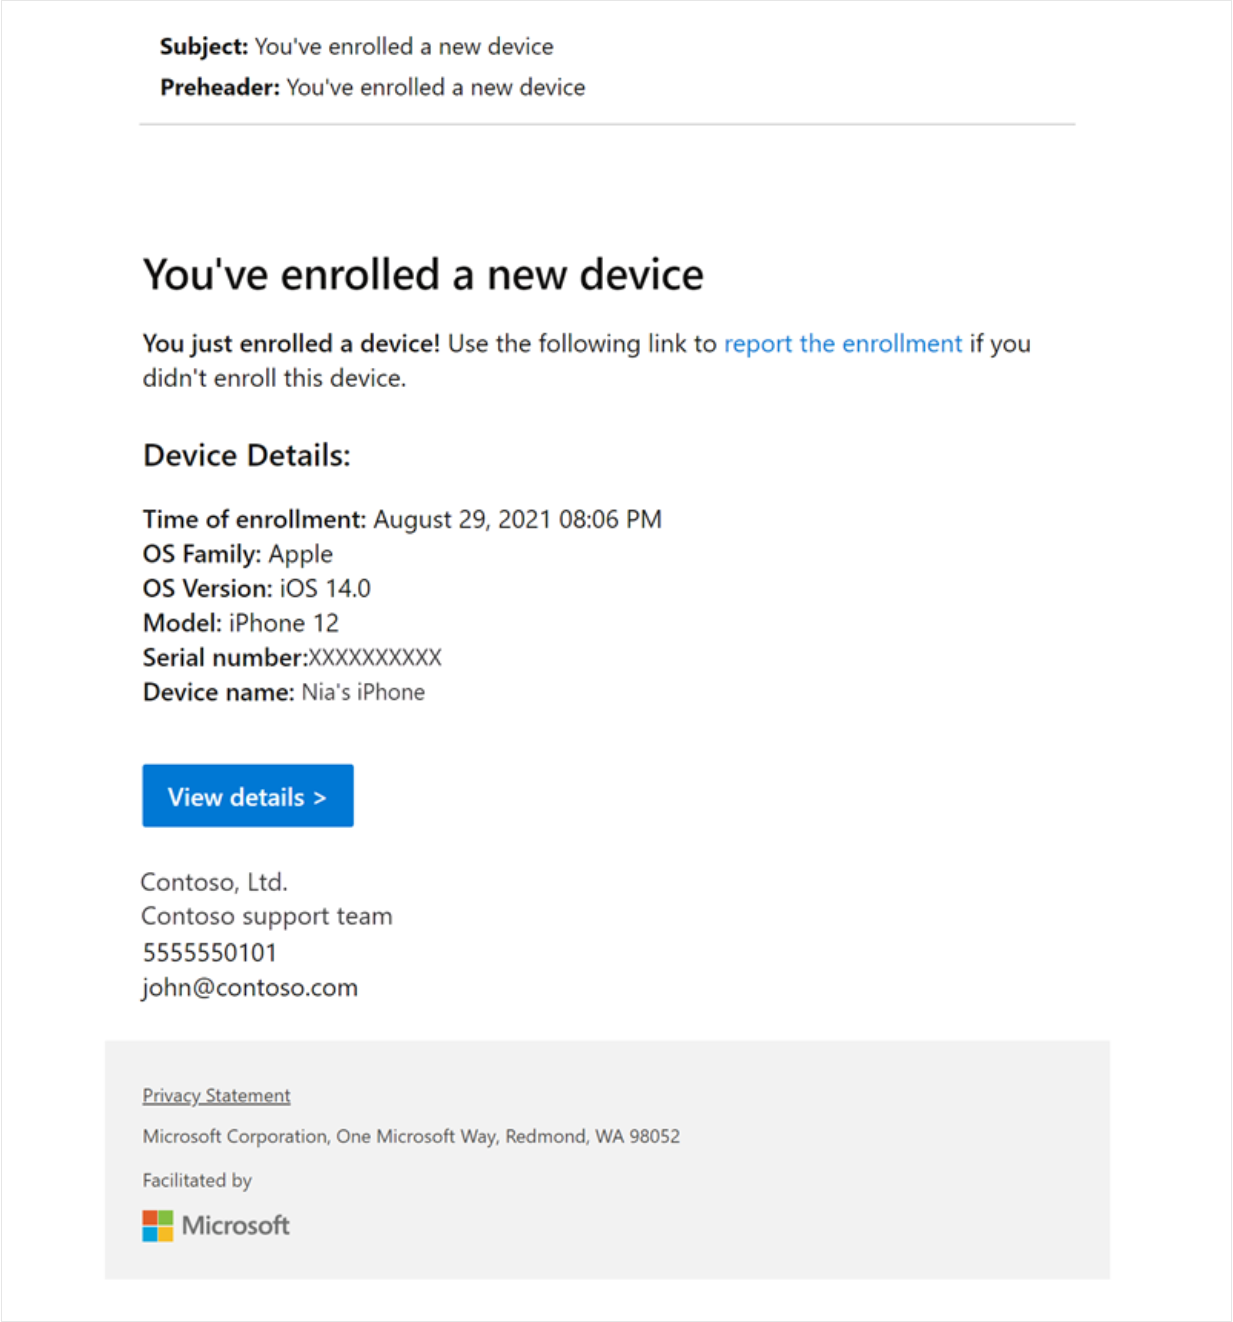Open the Privacy Statement link
The height and width of the screenshot is (1322, 1233).
coord(216,1095)
